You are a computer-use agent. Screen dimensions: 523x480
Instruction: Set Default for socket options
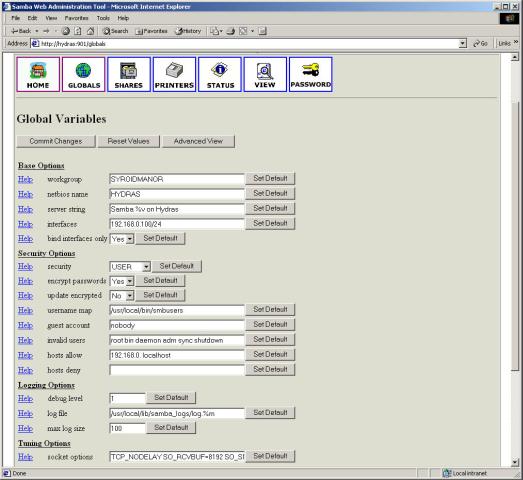pos(270,456)
